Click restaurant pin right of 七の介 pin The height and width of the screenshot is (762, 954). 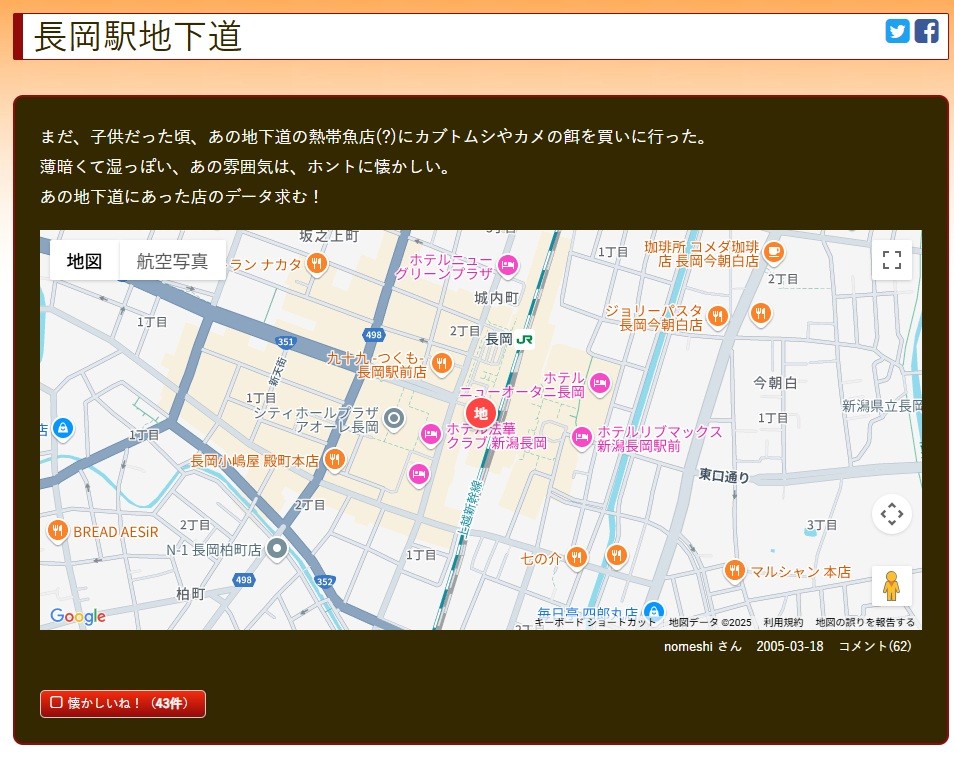click(616, 554)
